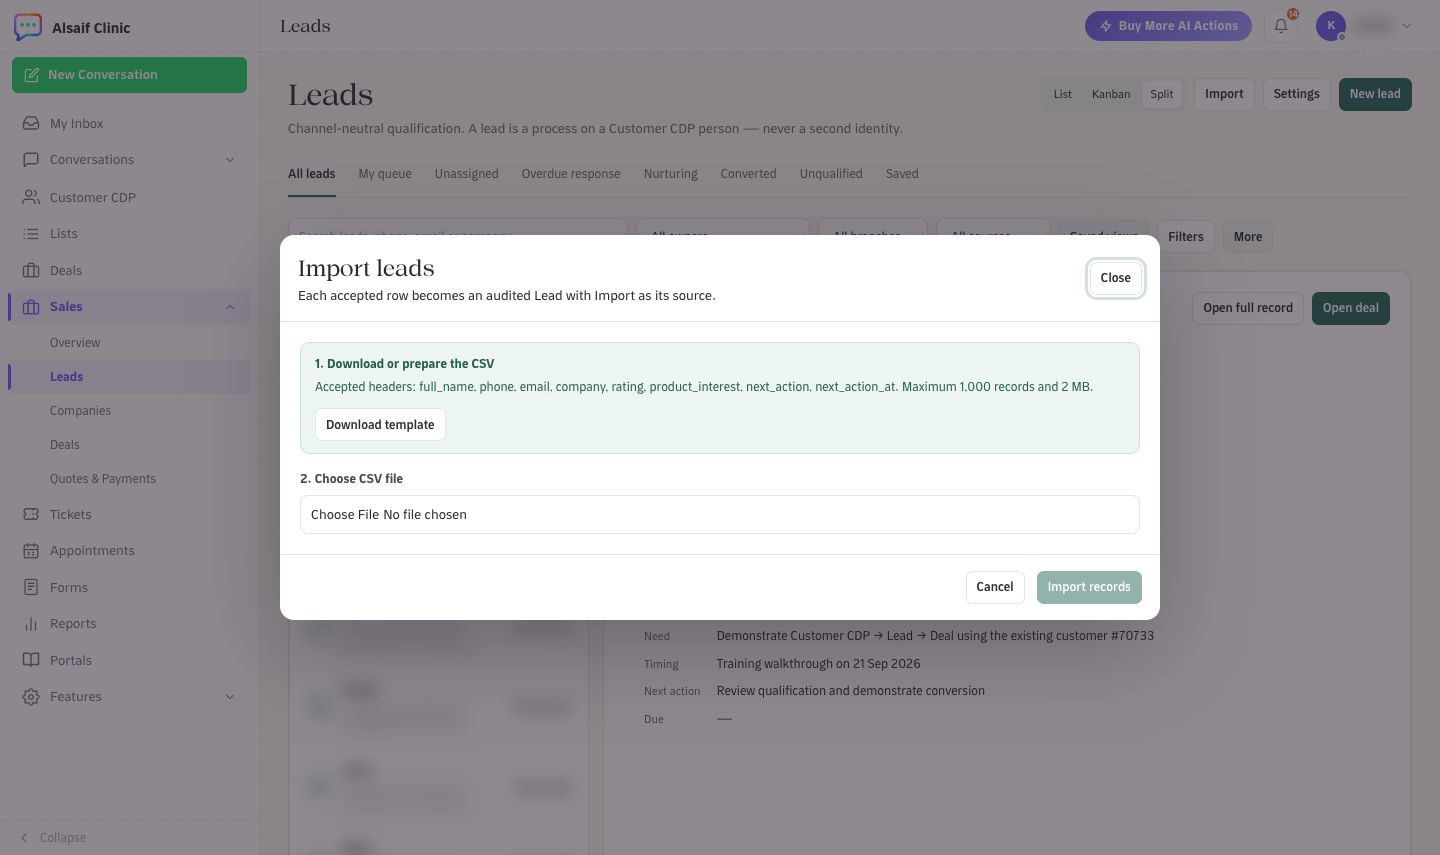Open the notifications bell icon
The height and width of the screenshot is (855, 1440).
1281,26
